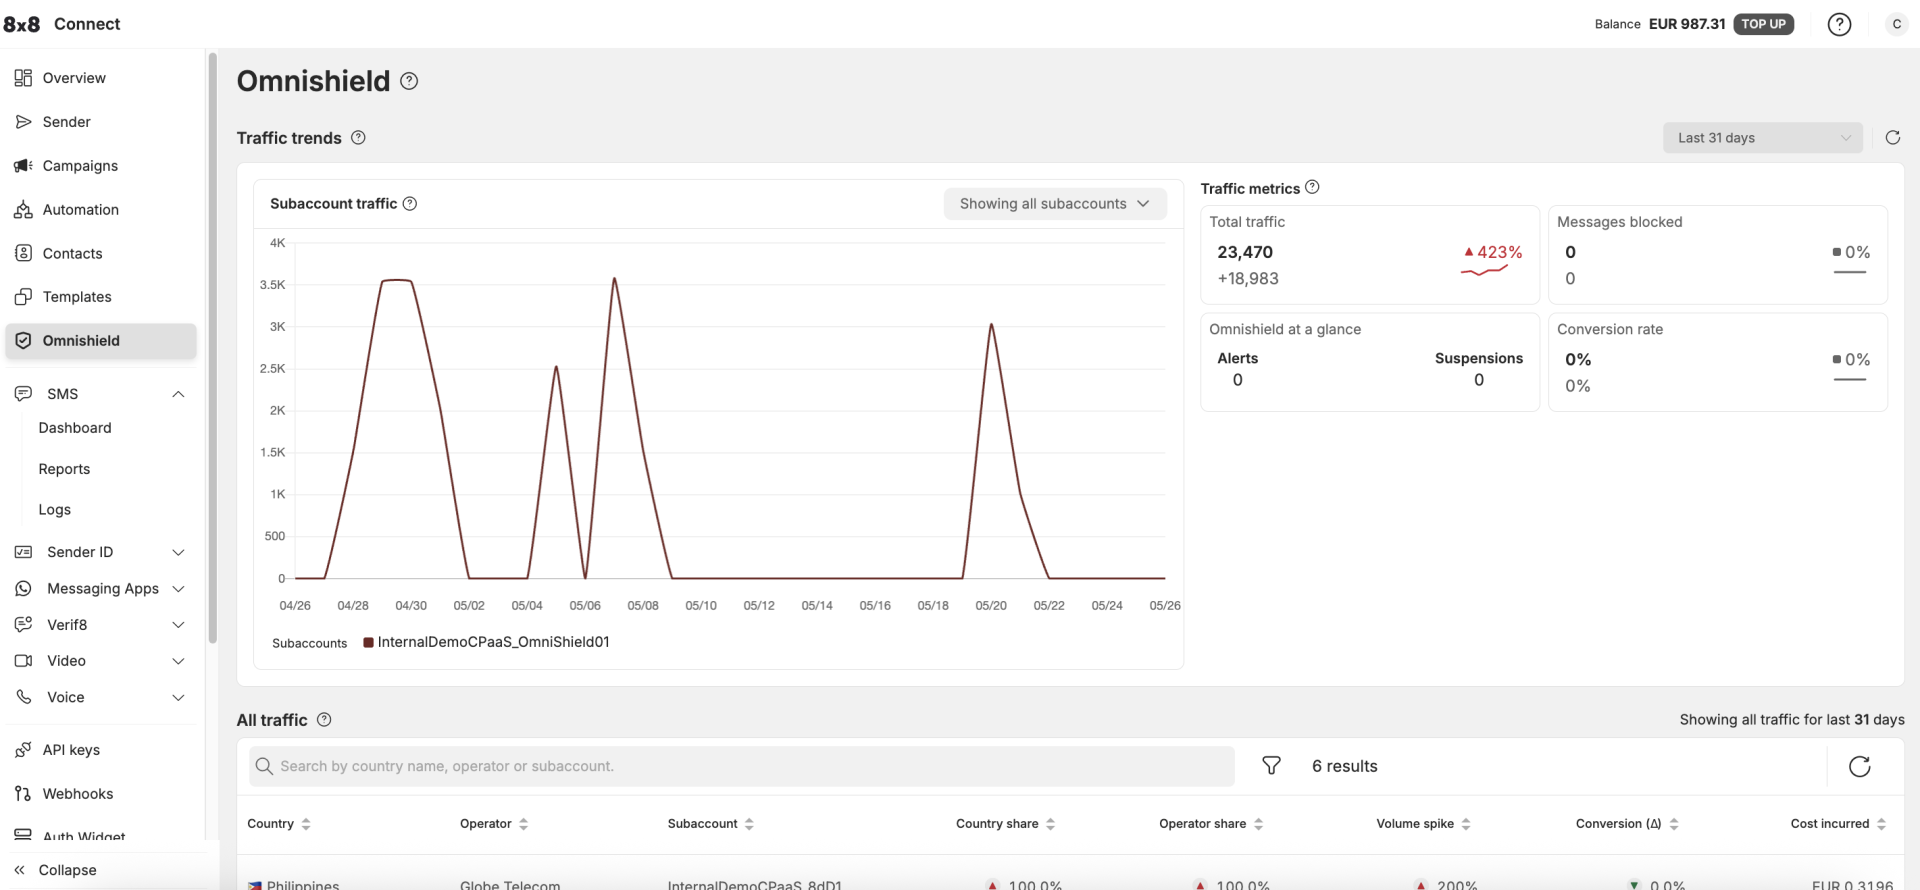The image size is (1920, 890).
Task: Go to SMS Reports page
Action: pyautogui.click(x=64, y=469)
